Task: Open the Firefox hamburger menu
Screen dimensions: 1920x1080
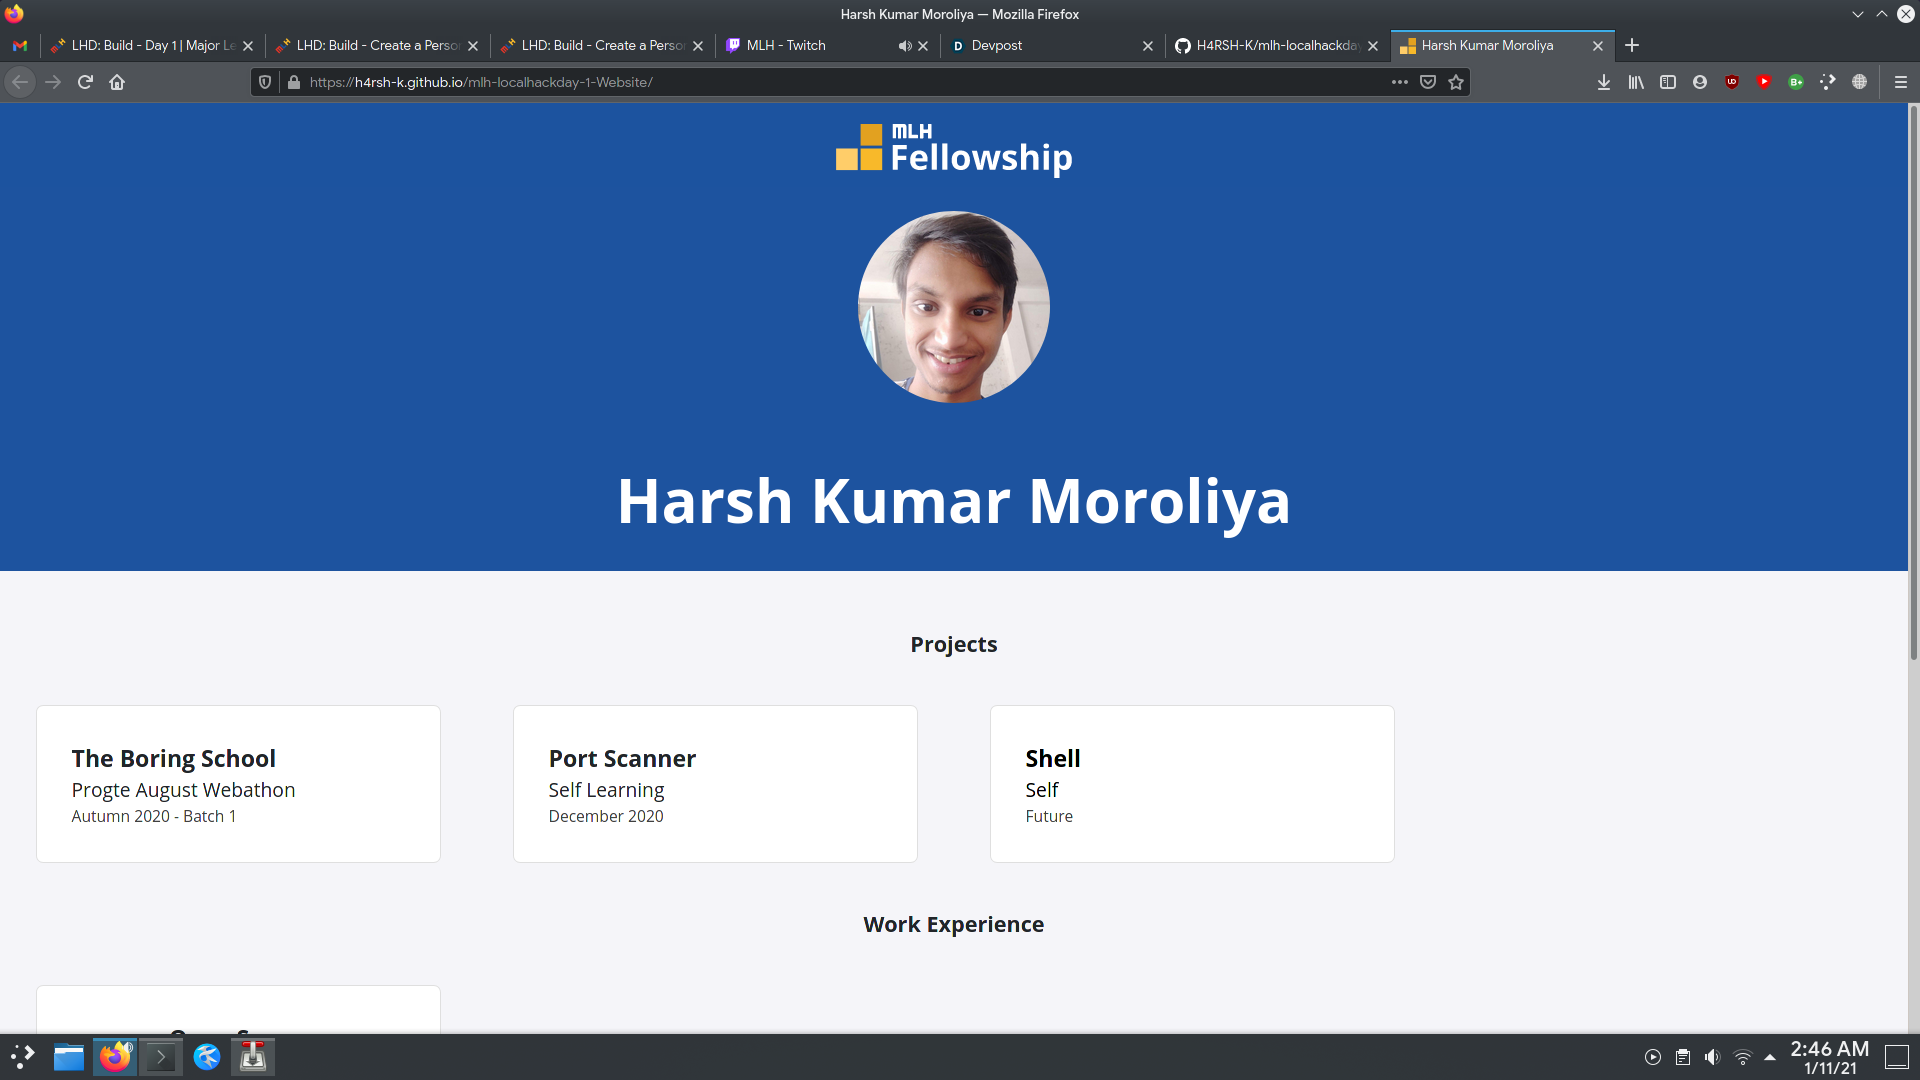Action: pyautogui.click(x=1901, y=82)
